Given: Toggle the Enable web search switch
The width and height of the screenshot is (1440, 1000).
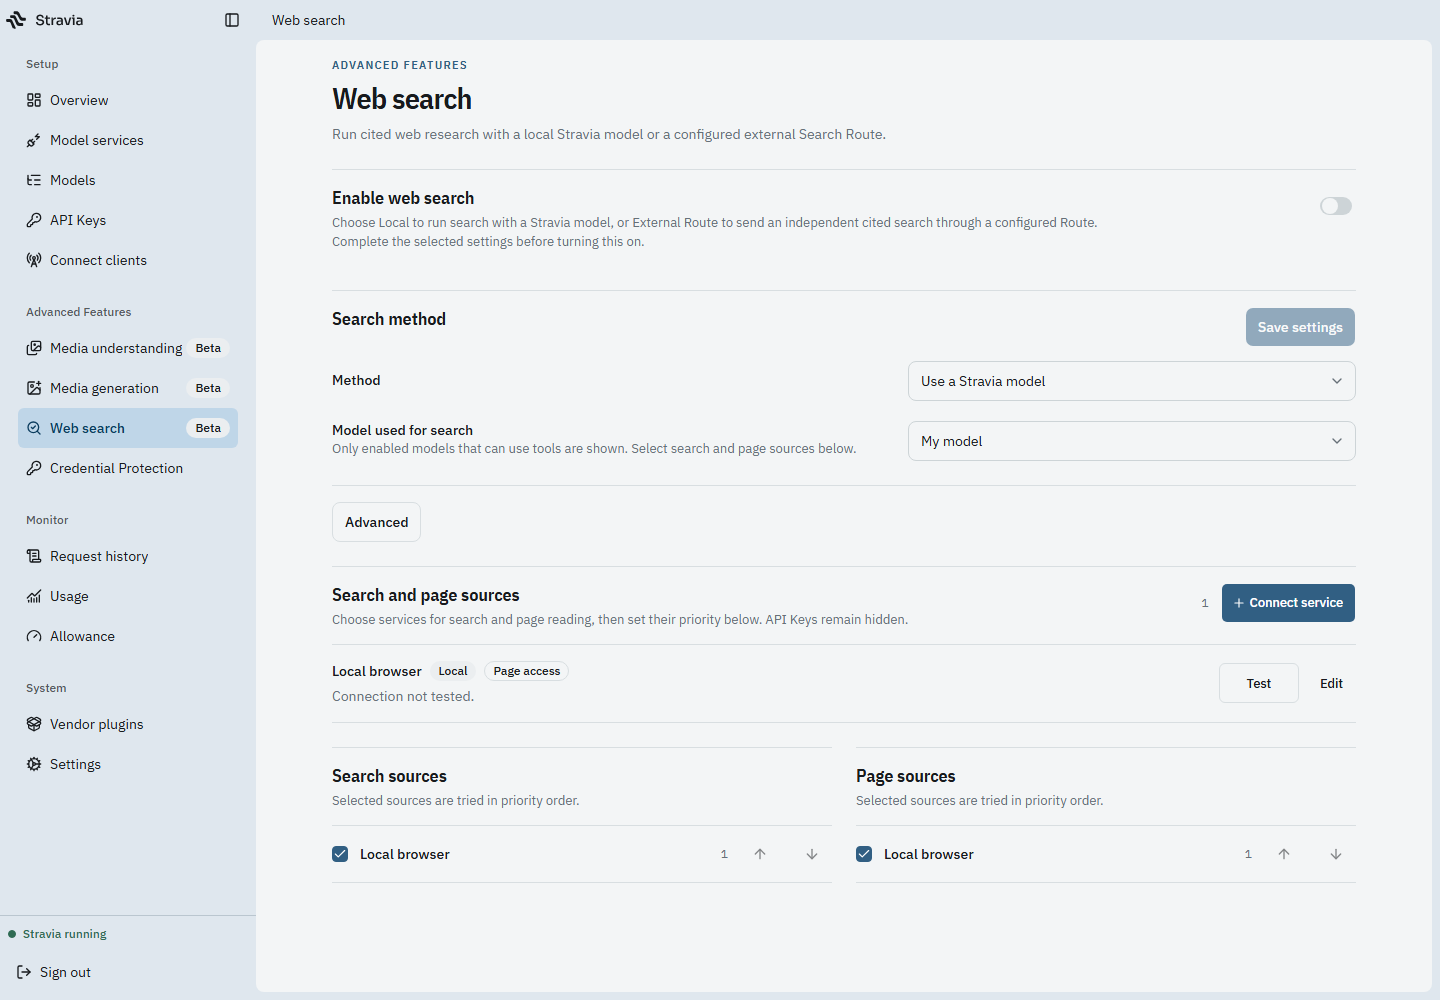Looking at the screenshot, I should (1336, 206).
